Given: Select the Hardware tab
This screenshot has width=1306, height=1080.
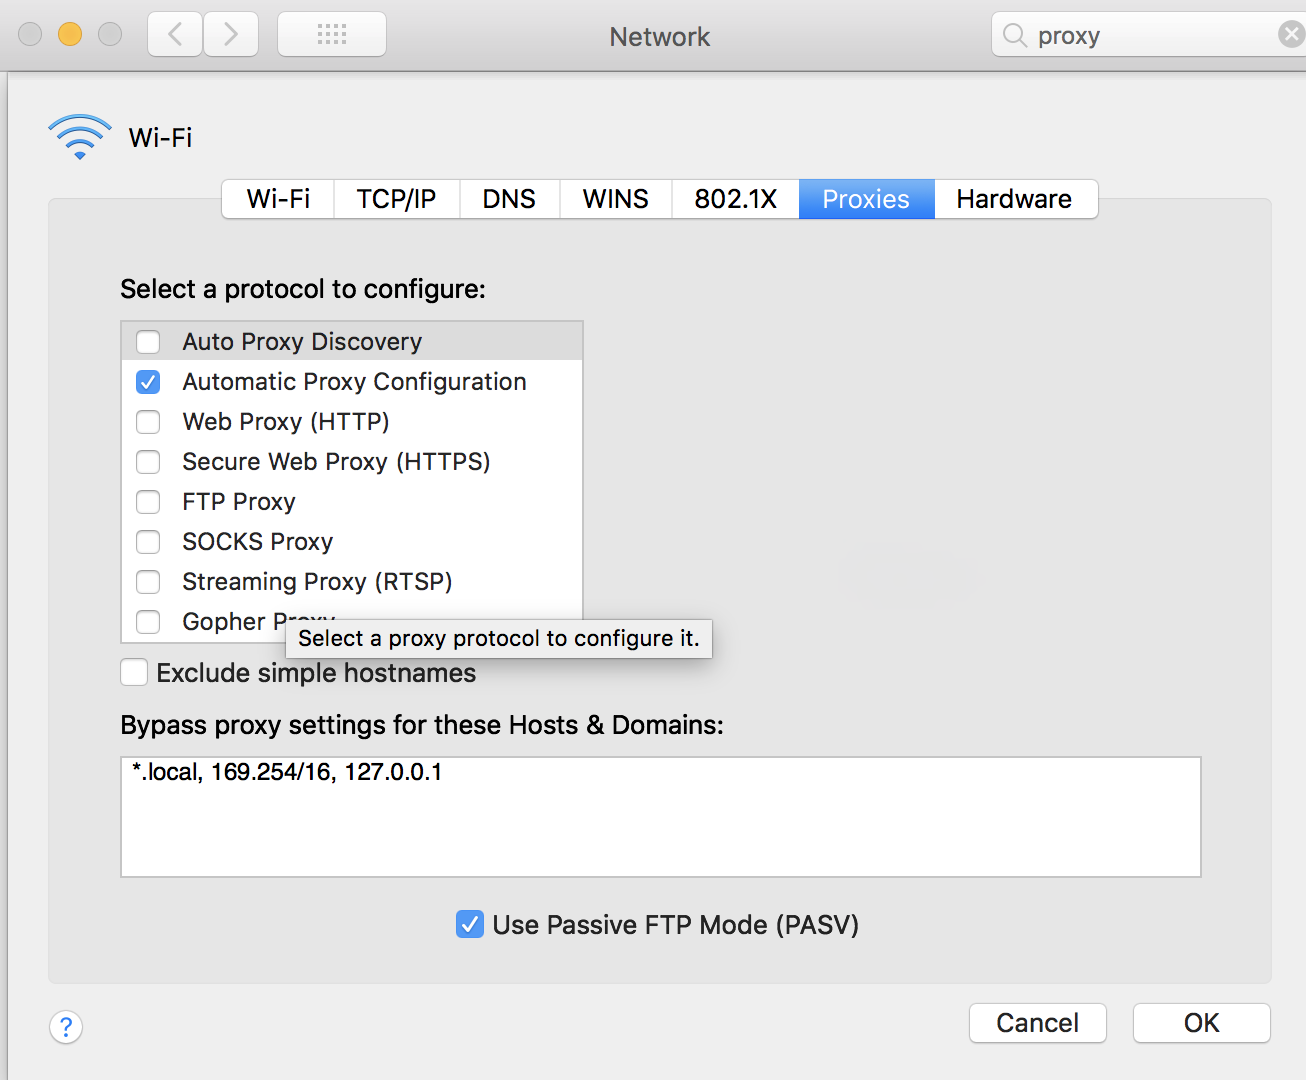Looking at the screenshot, I should (1014, 199).
